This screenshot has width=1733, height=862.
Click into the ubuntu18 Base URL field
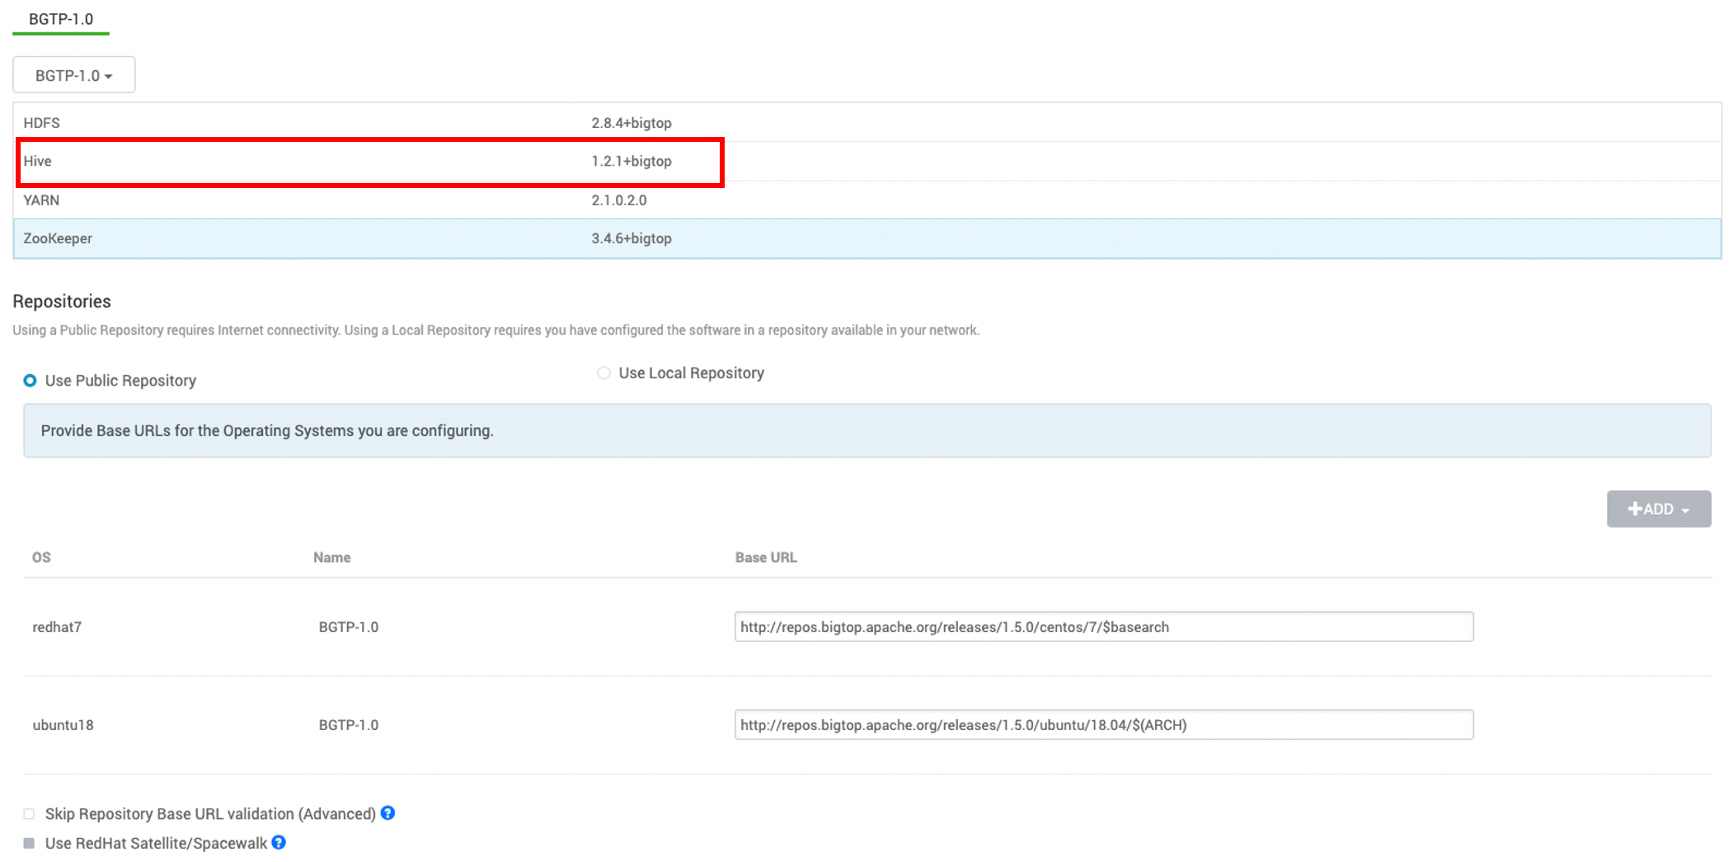[x=1103, y=725]
